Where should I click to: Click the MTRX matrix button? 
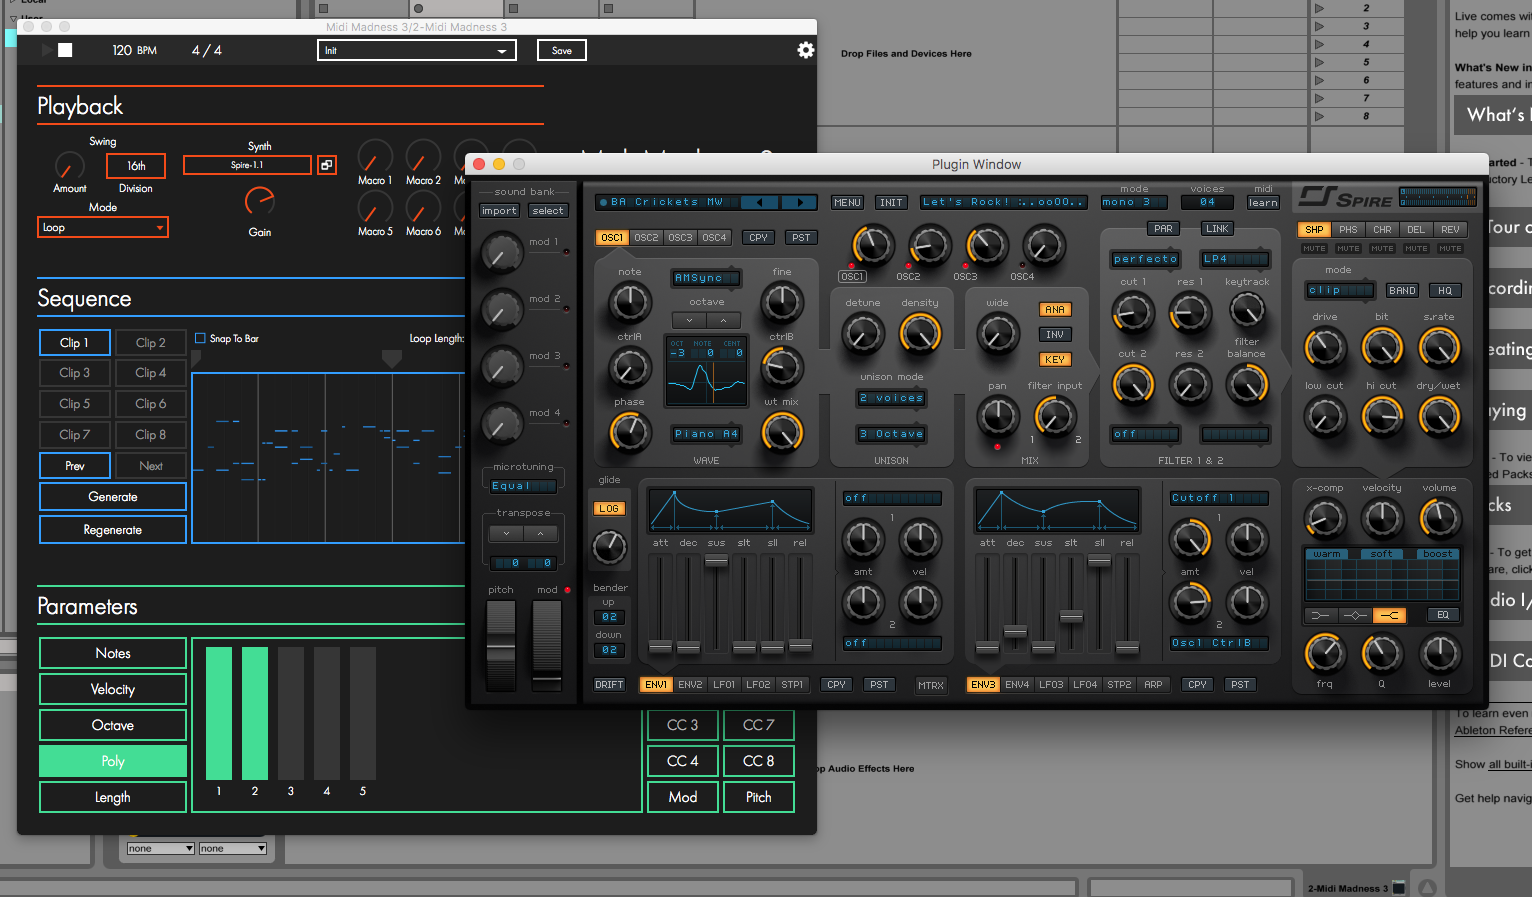(931, 685)
